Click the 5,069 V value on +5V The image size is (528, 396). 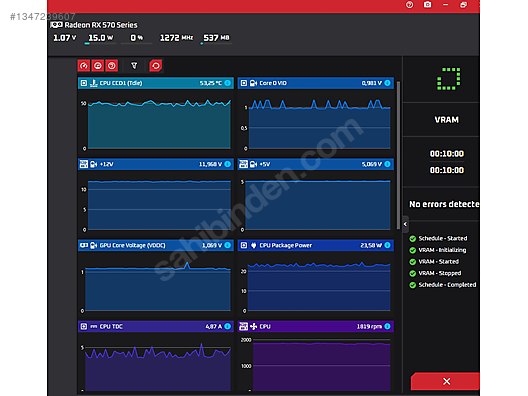371,164
